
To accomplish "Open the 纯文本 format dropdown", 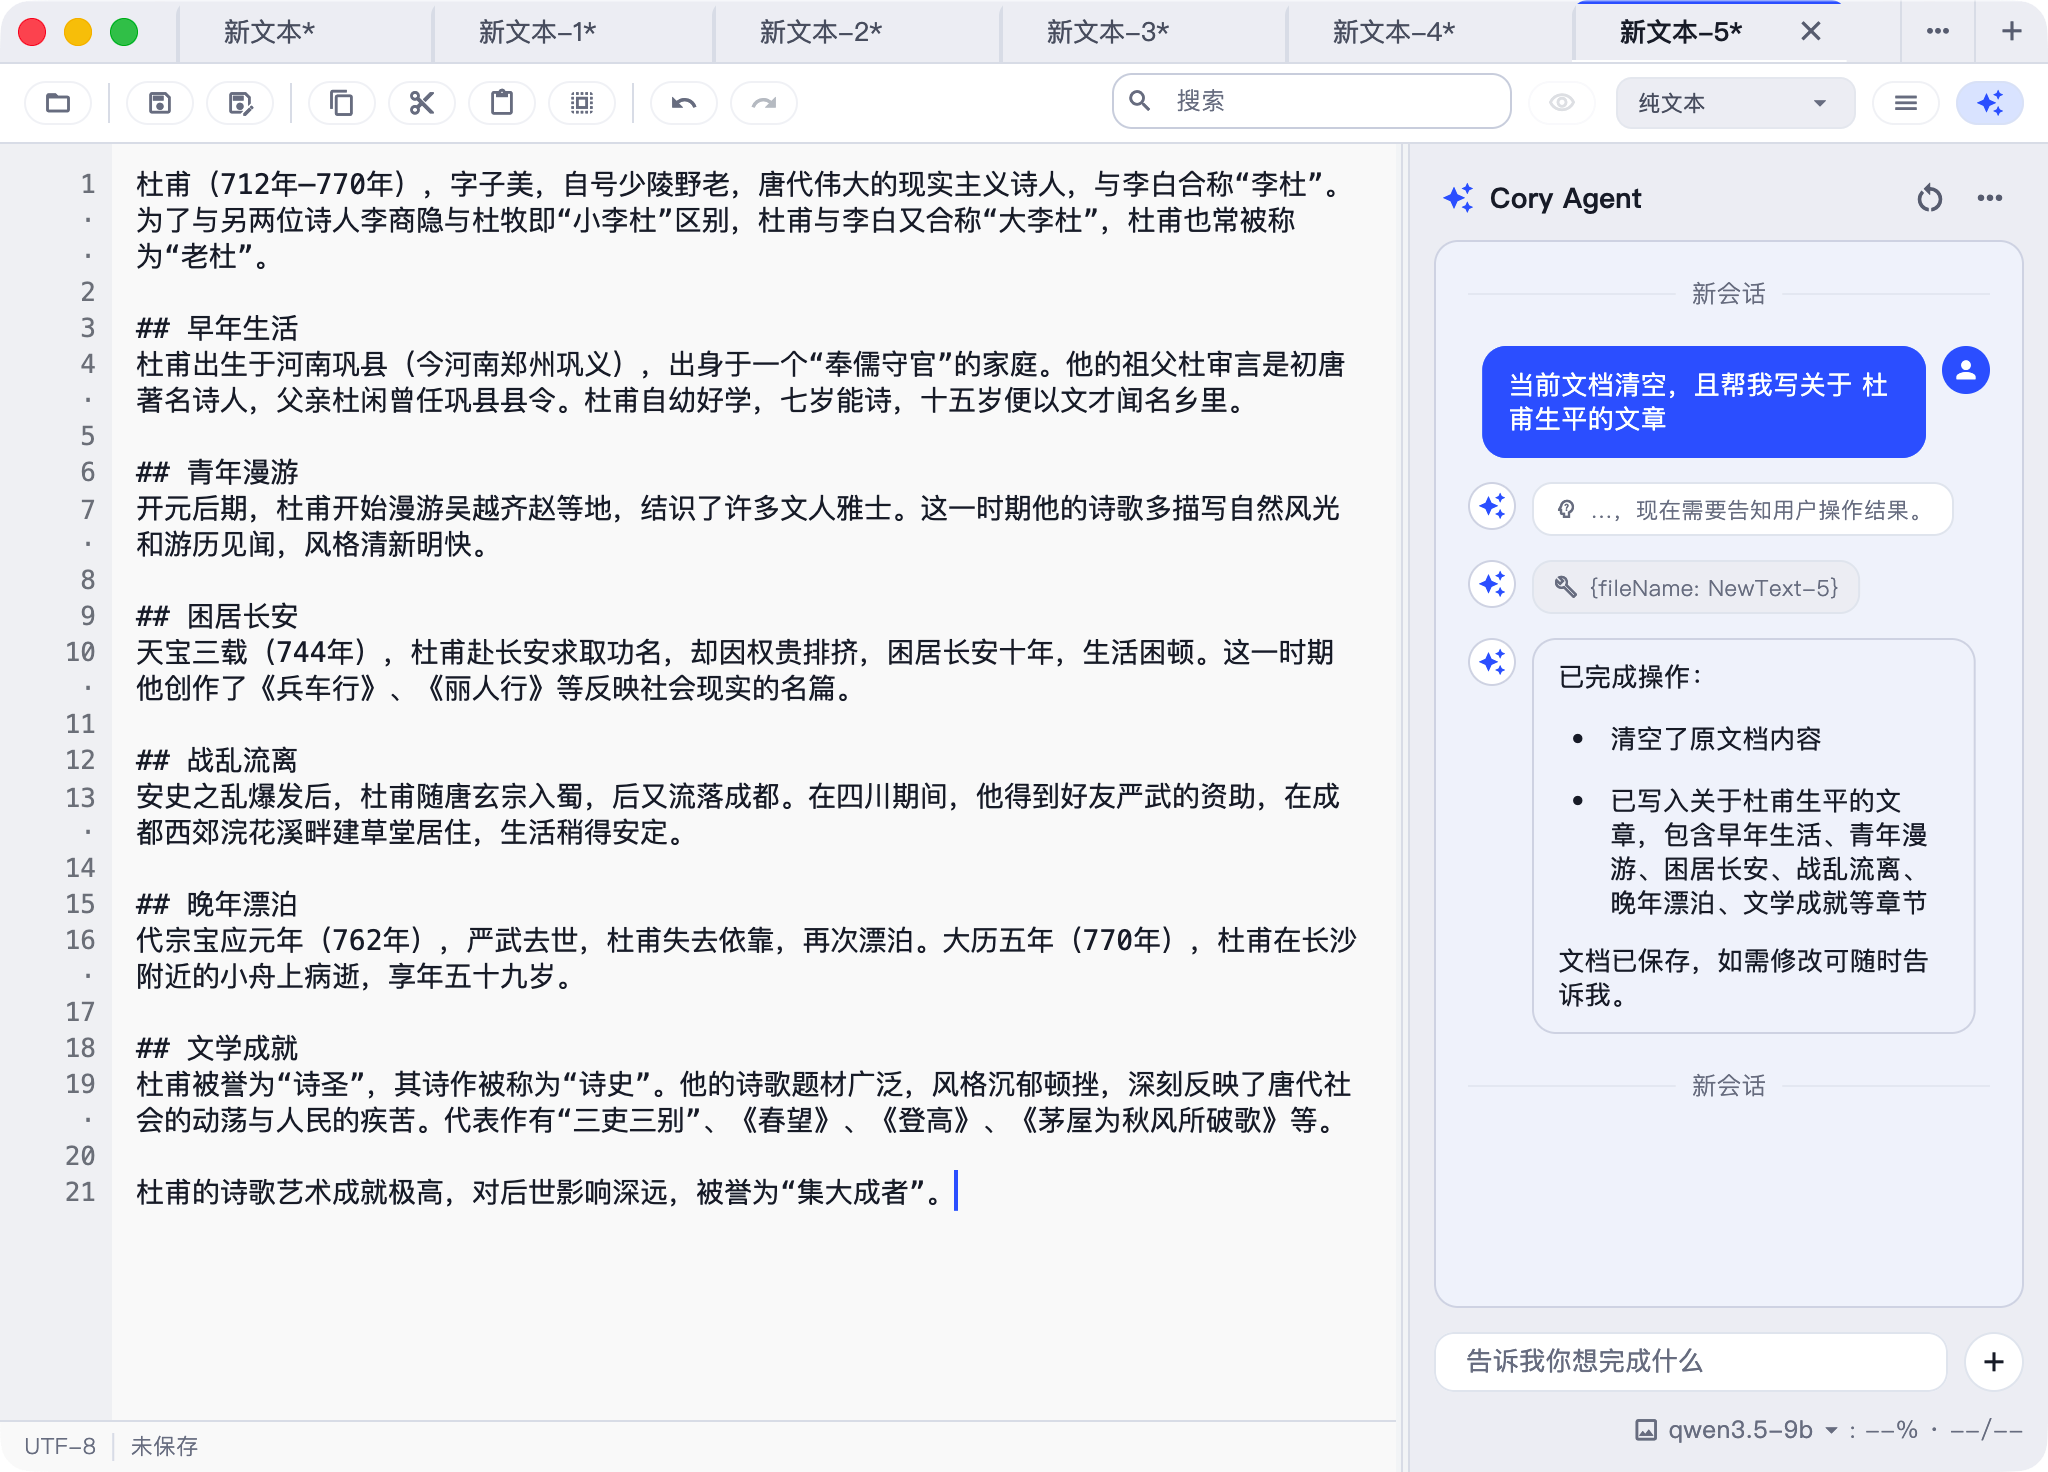I will (x=1735, y=102).
